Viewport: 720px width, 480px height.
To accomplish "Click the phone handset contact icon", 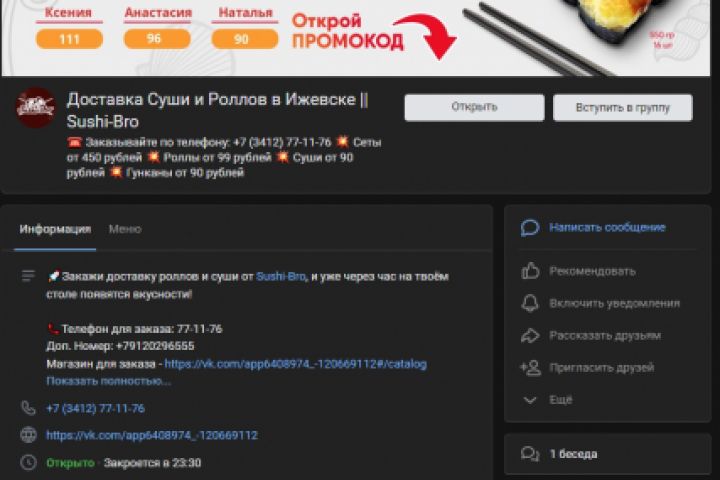I will tap(28, 408).
